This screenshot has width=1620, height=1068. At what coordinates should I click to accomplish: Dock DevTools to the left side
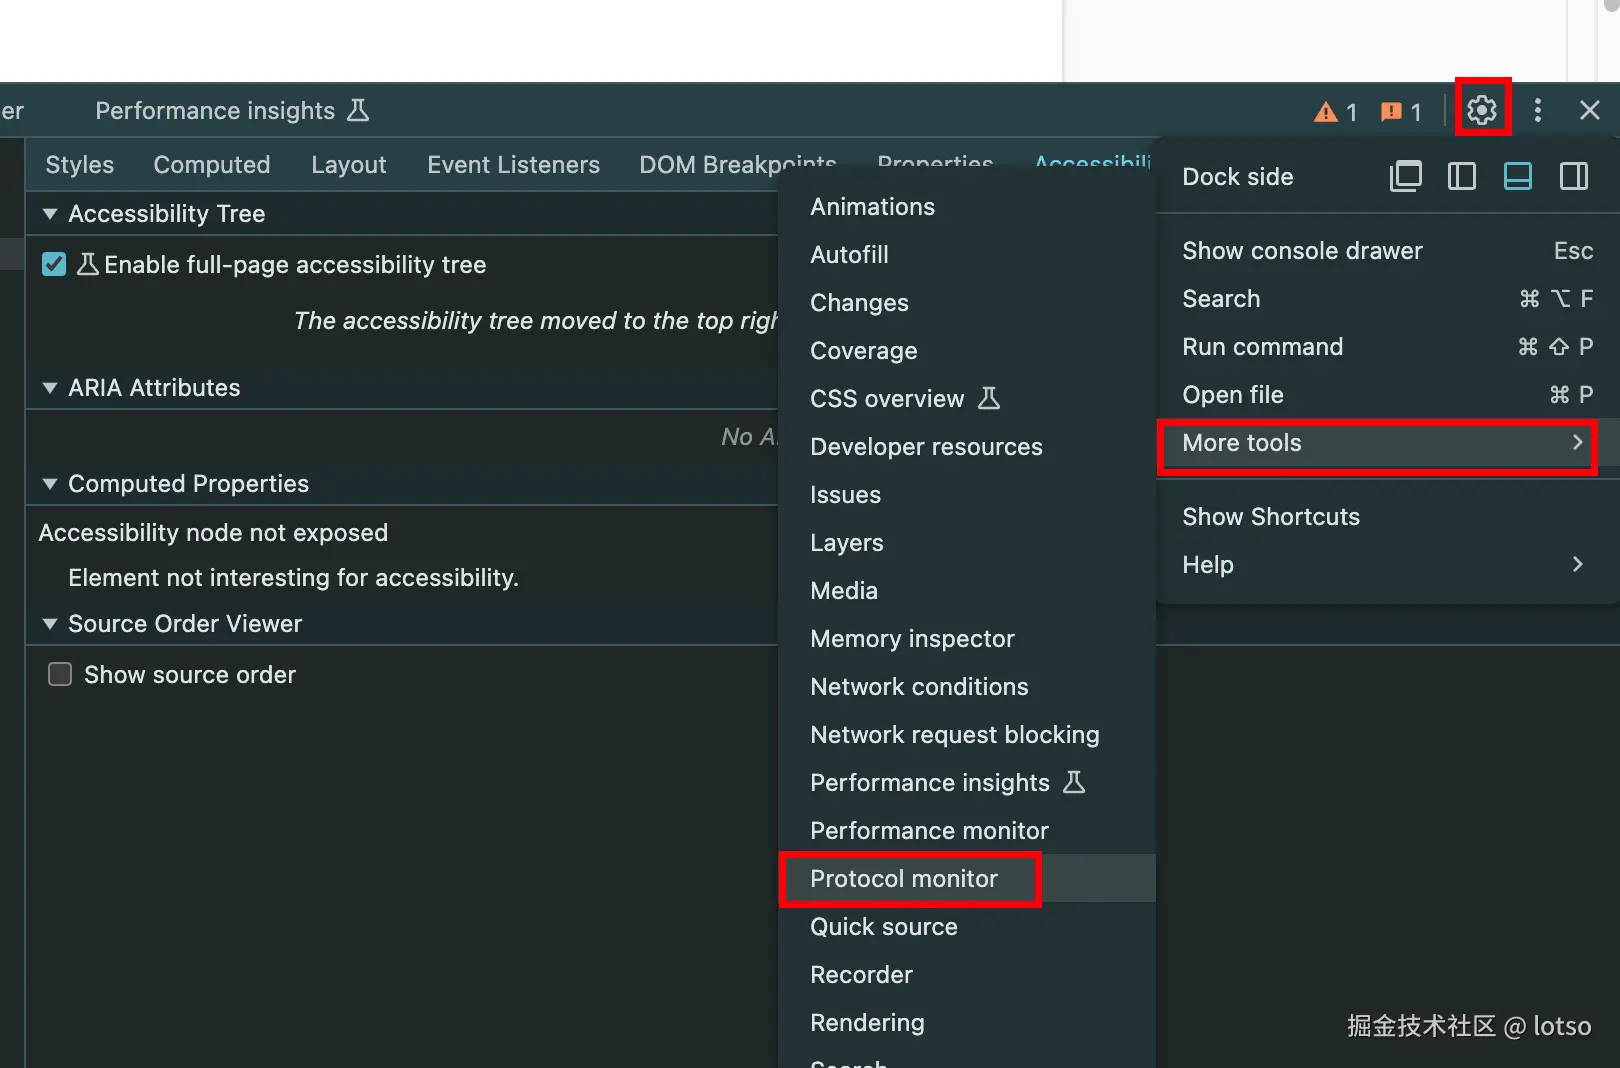click(1461, 177)
